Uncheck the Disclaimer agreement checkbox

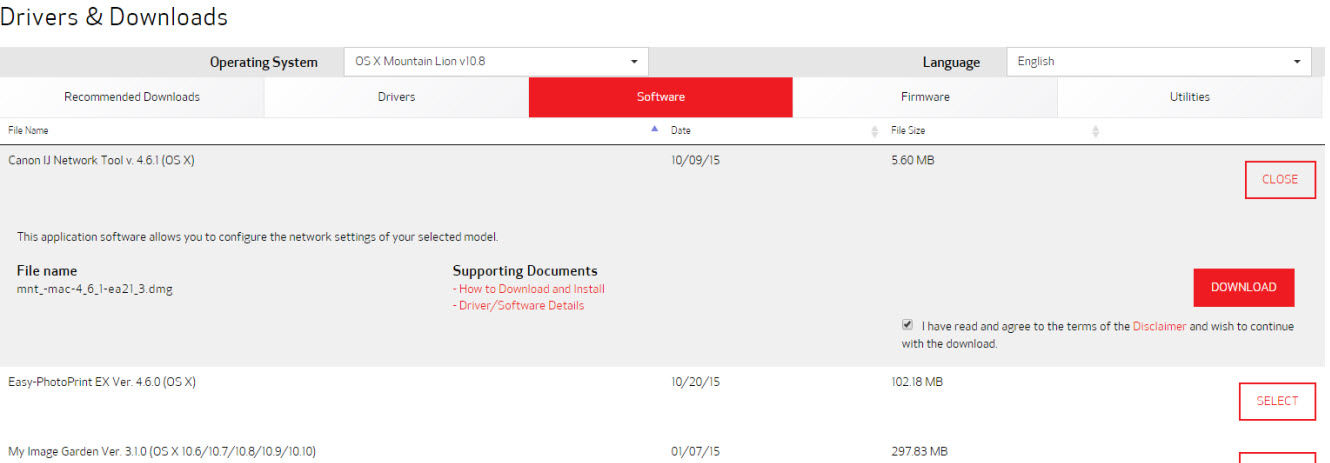pyautogui.click(x=907, y=325)
